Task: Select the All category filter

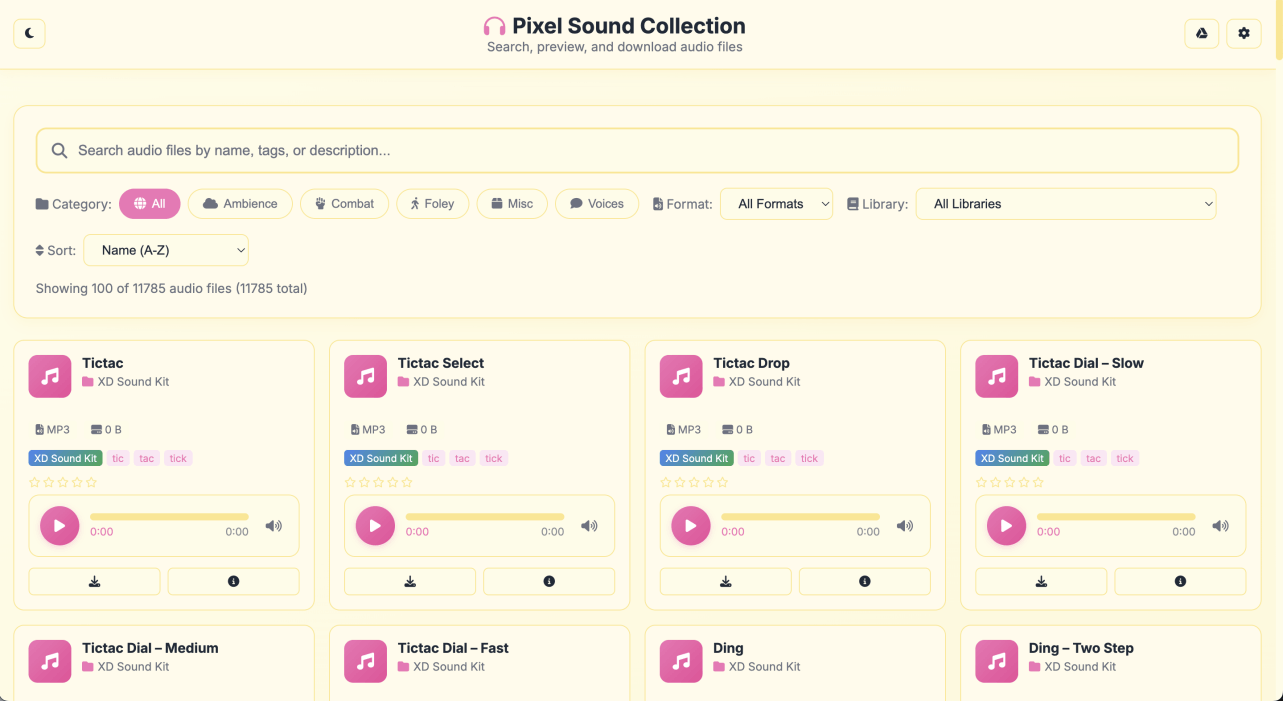Action: tap(150, 204)
